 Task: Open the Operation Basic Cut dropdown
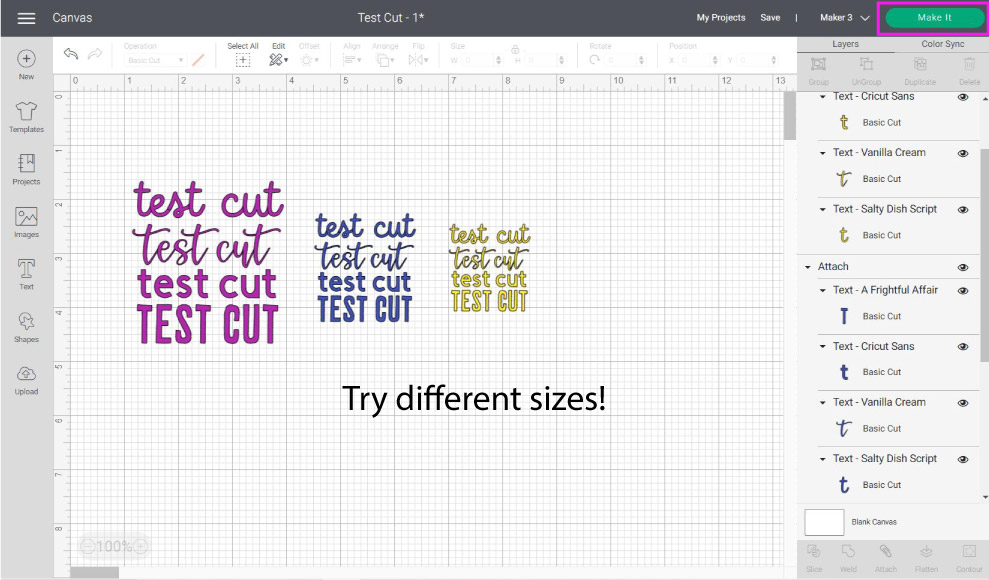tap(153, 61)
